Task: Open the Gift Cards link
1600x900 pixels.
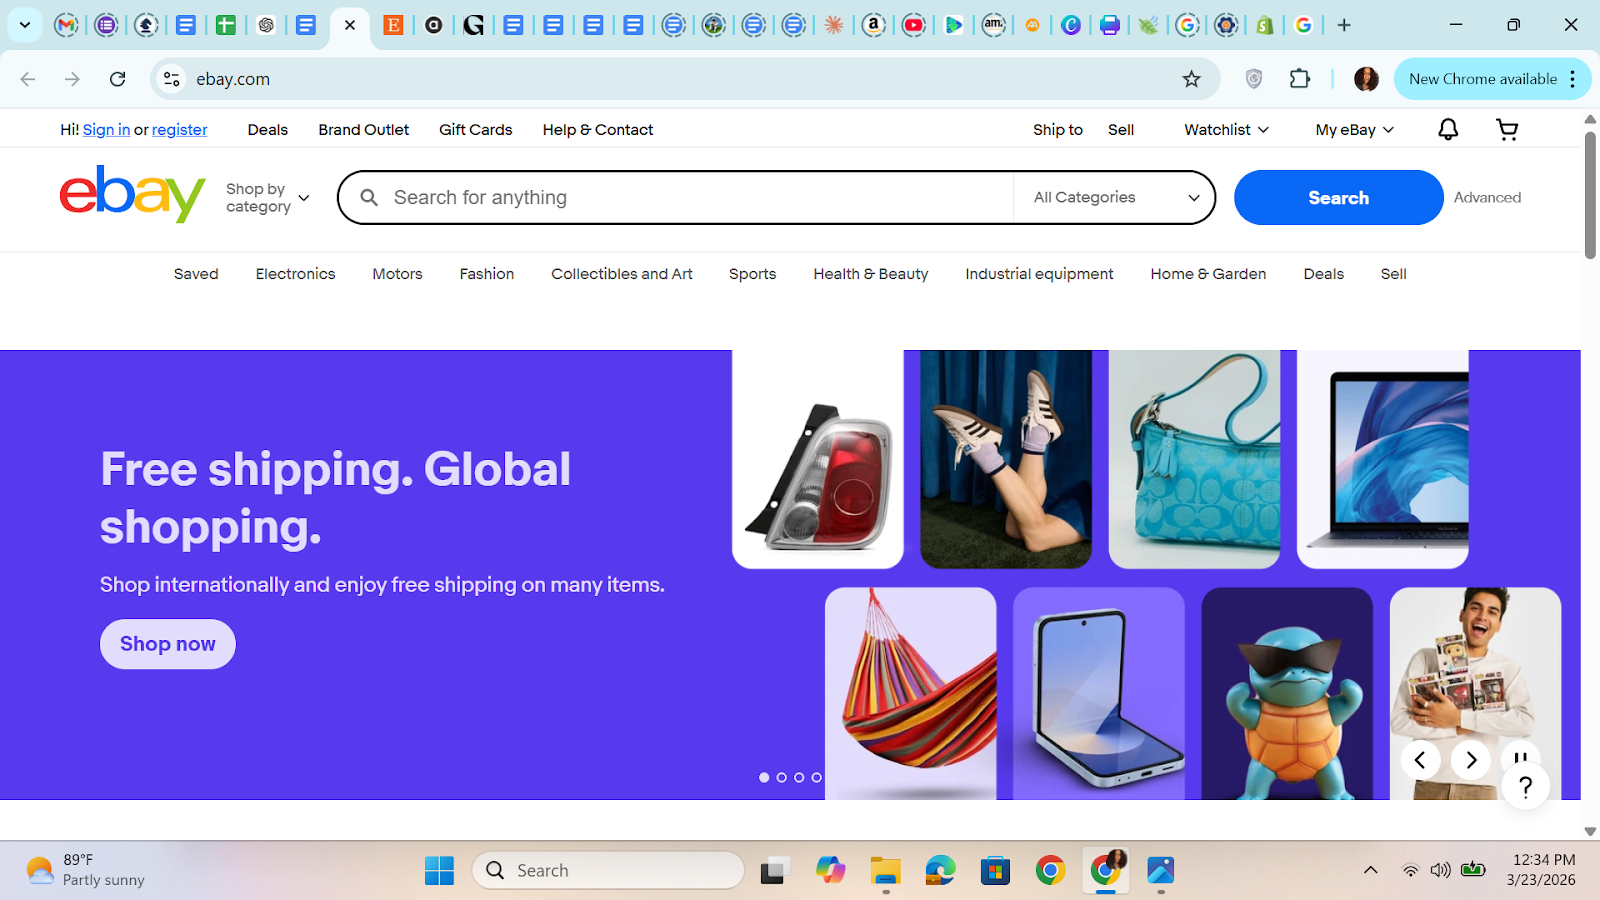Action: [x=475, y=129]
